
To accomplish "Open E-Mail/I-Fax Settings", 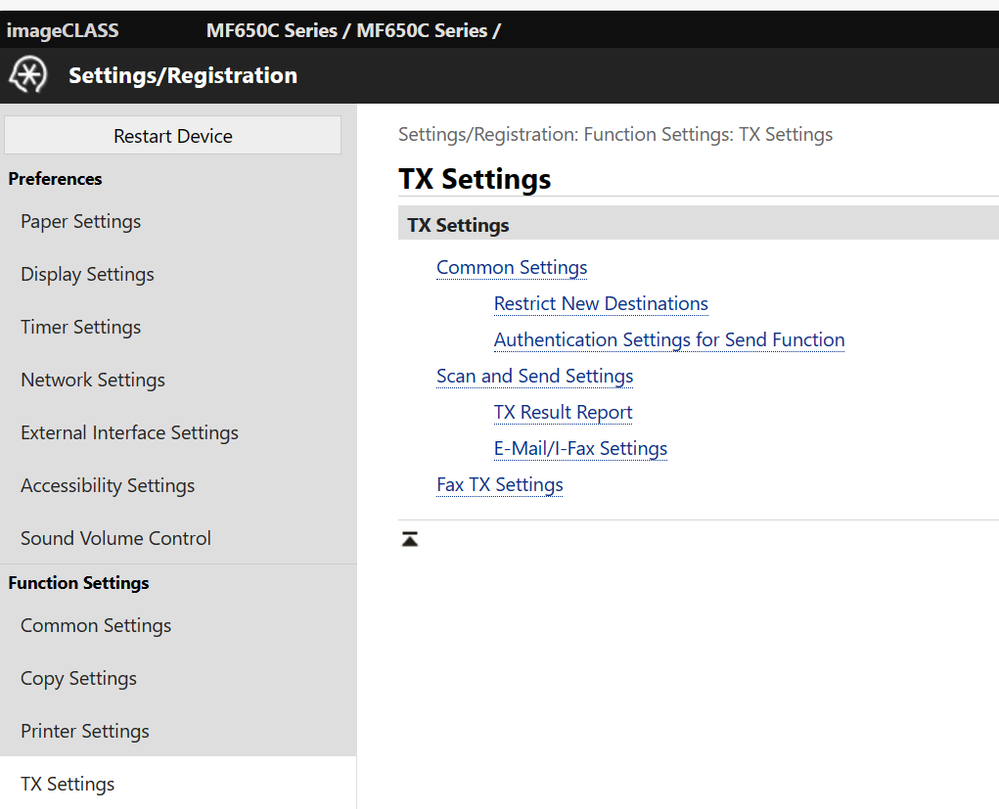I will (x=580, y=448).
